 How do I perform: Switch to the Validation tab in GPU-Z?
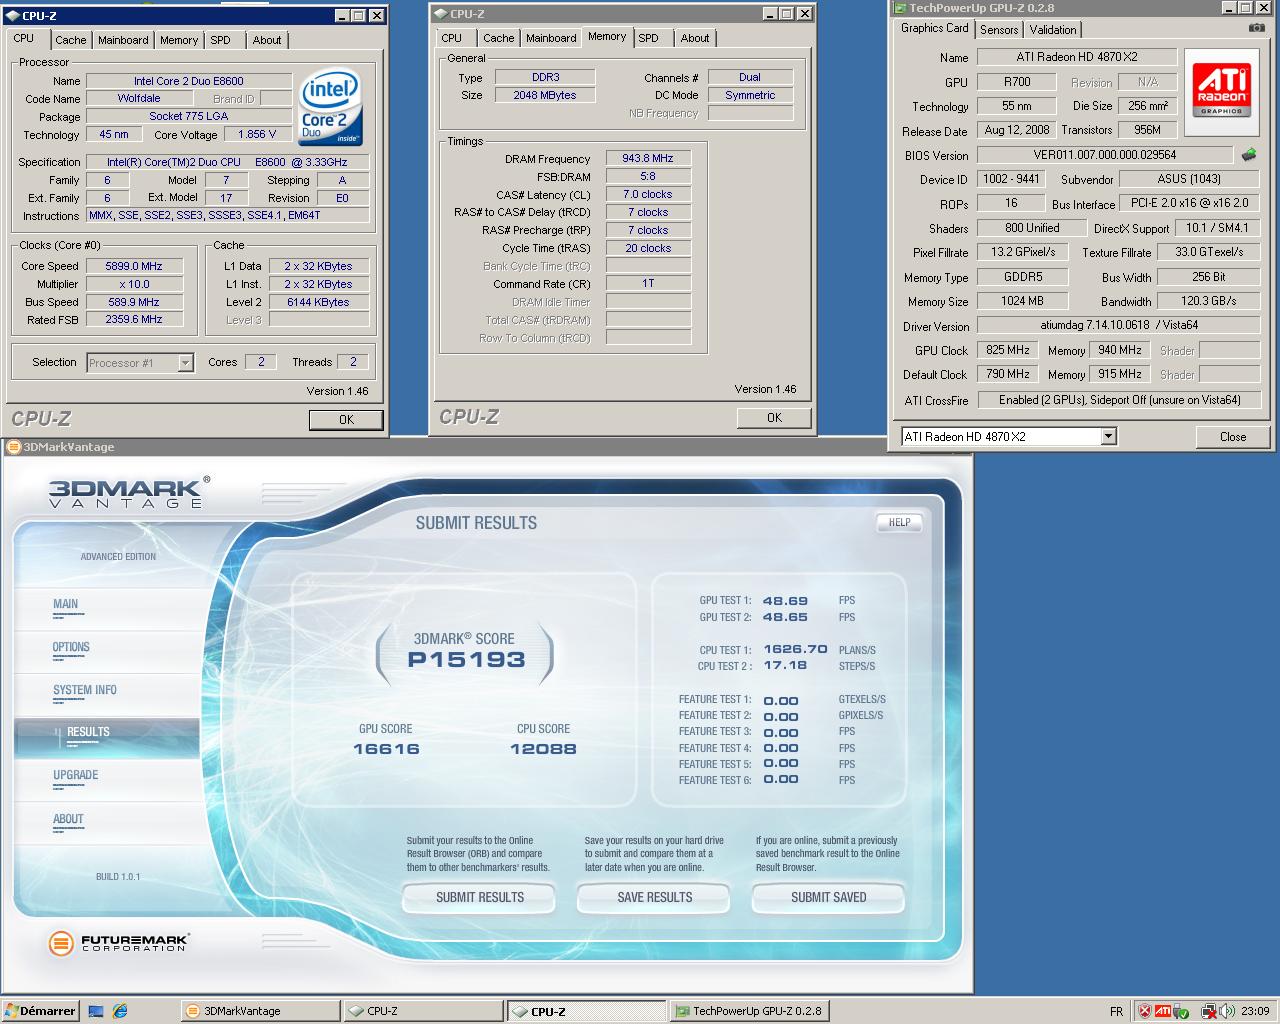click(1053, 30)
